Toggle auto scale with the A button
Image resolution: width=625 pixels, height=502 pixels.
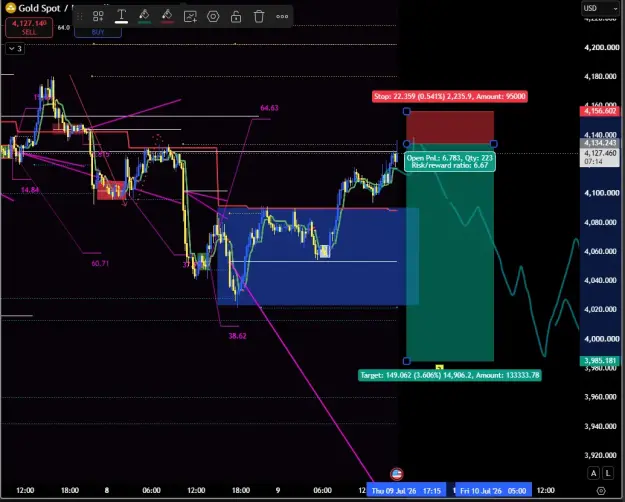(593, 473)
